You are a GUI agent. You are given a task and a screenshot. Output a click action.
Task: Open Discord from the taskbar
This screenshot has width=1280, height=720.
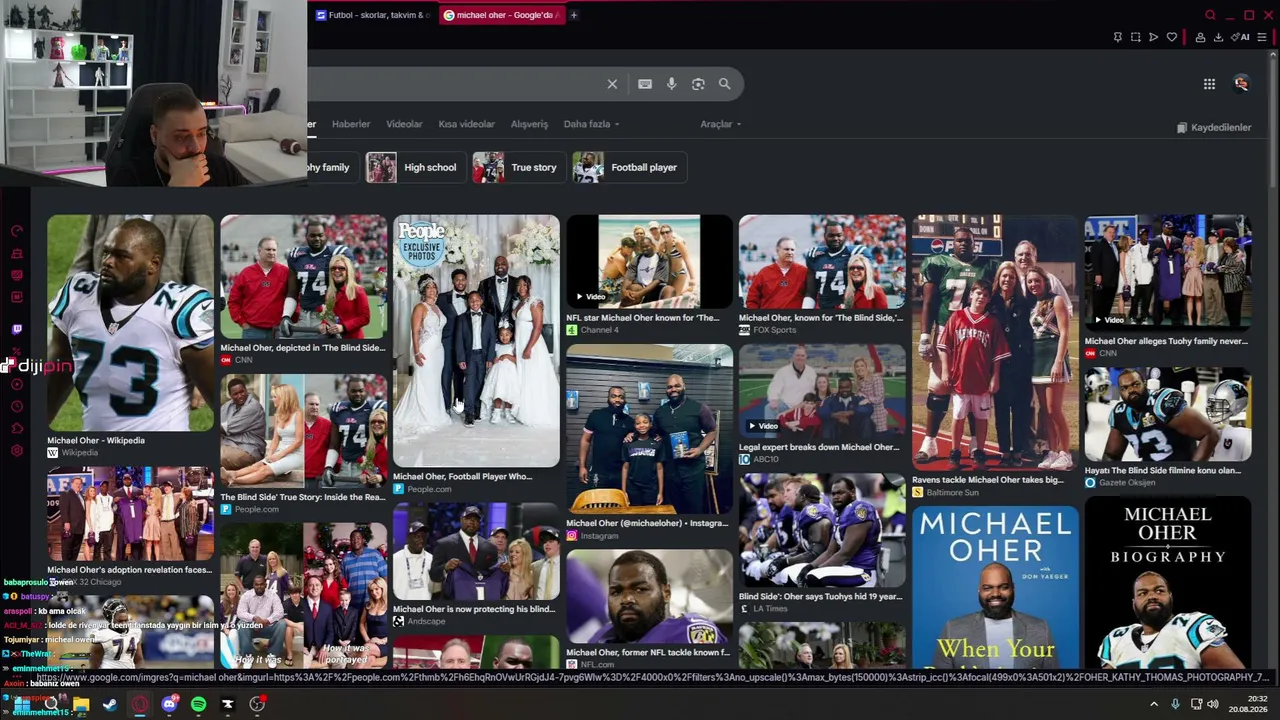click(x=169, y=704)
